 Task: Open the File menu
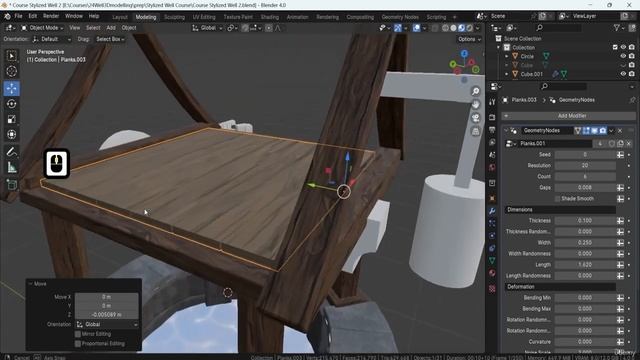(x=18, y=16)
